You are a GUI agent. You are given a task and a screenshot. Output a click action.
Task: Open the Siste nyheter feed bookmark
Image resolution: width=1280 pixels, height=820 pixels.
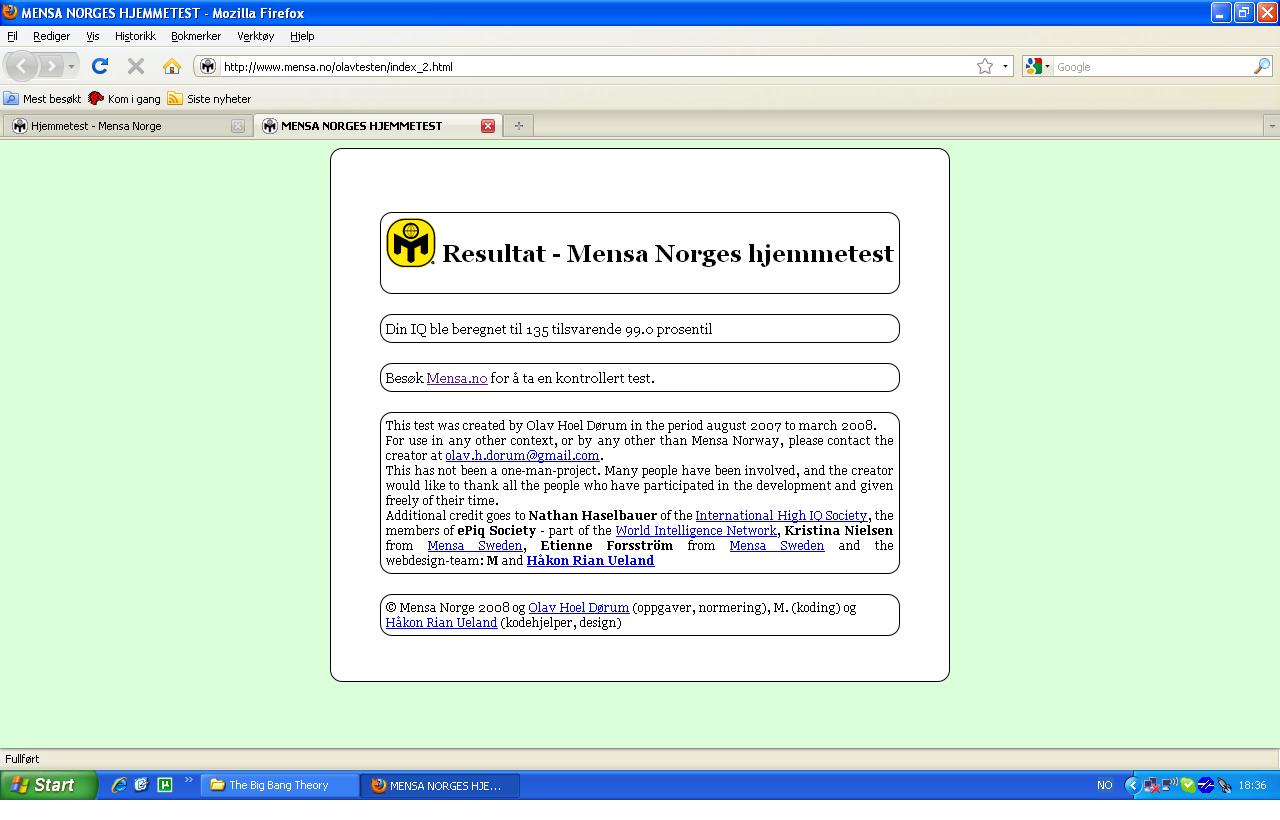(209, 99)
